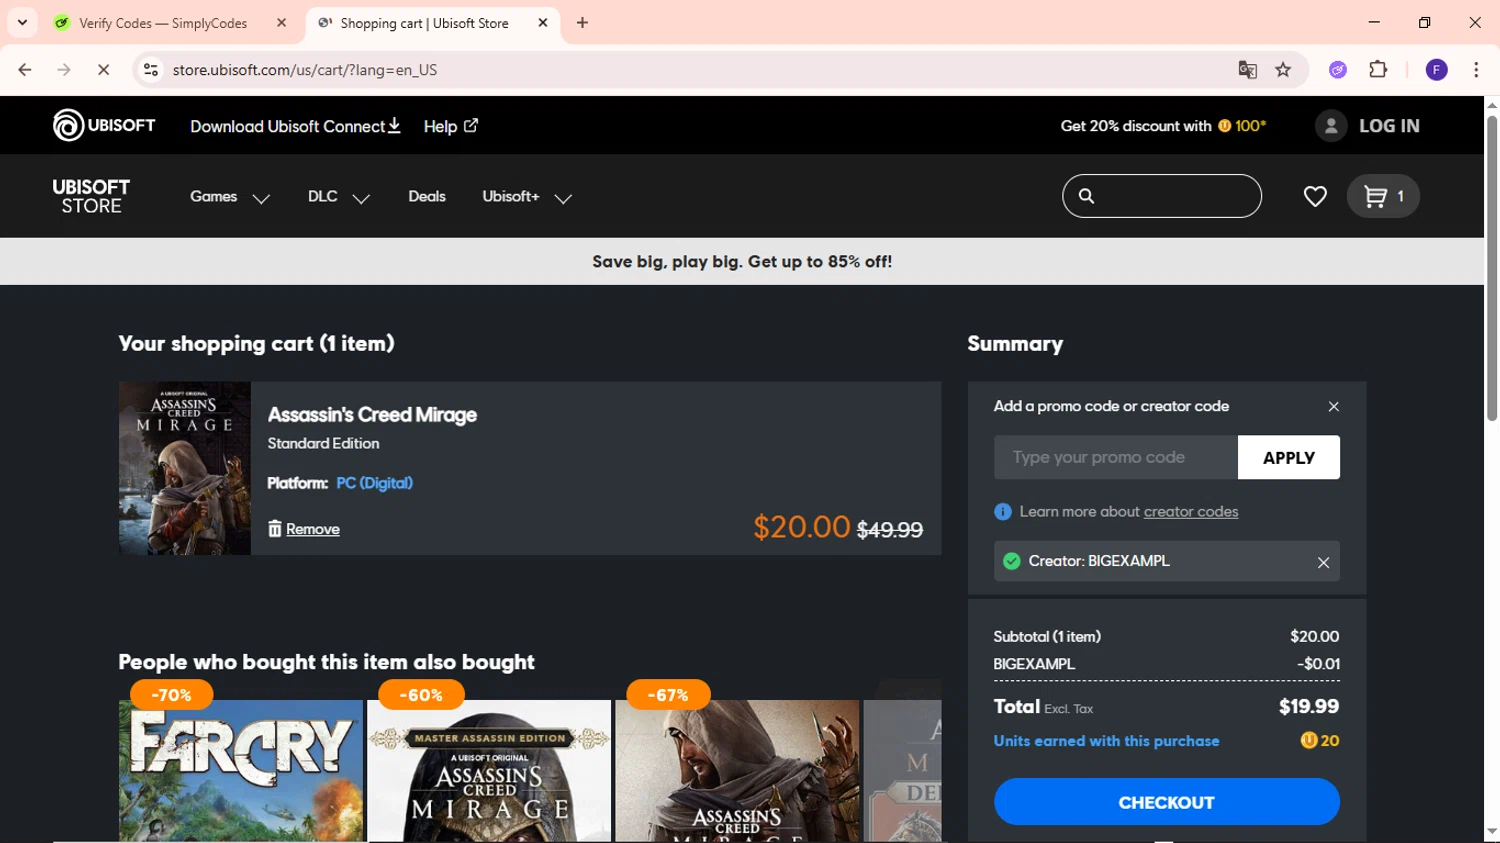Open the creator codes link
Viewport: 1500px width, 843px height.
pos(1191,511)
